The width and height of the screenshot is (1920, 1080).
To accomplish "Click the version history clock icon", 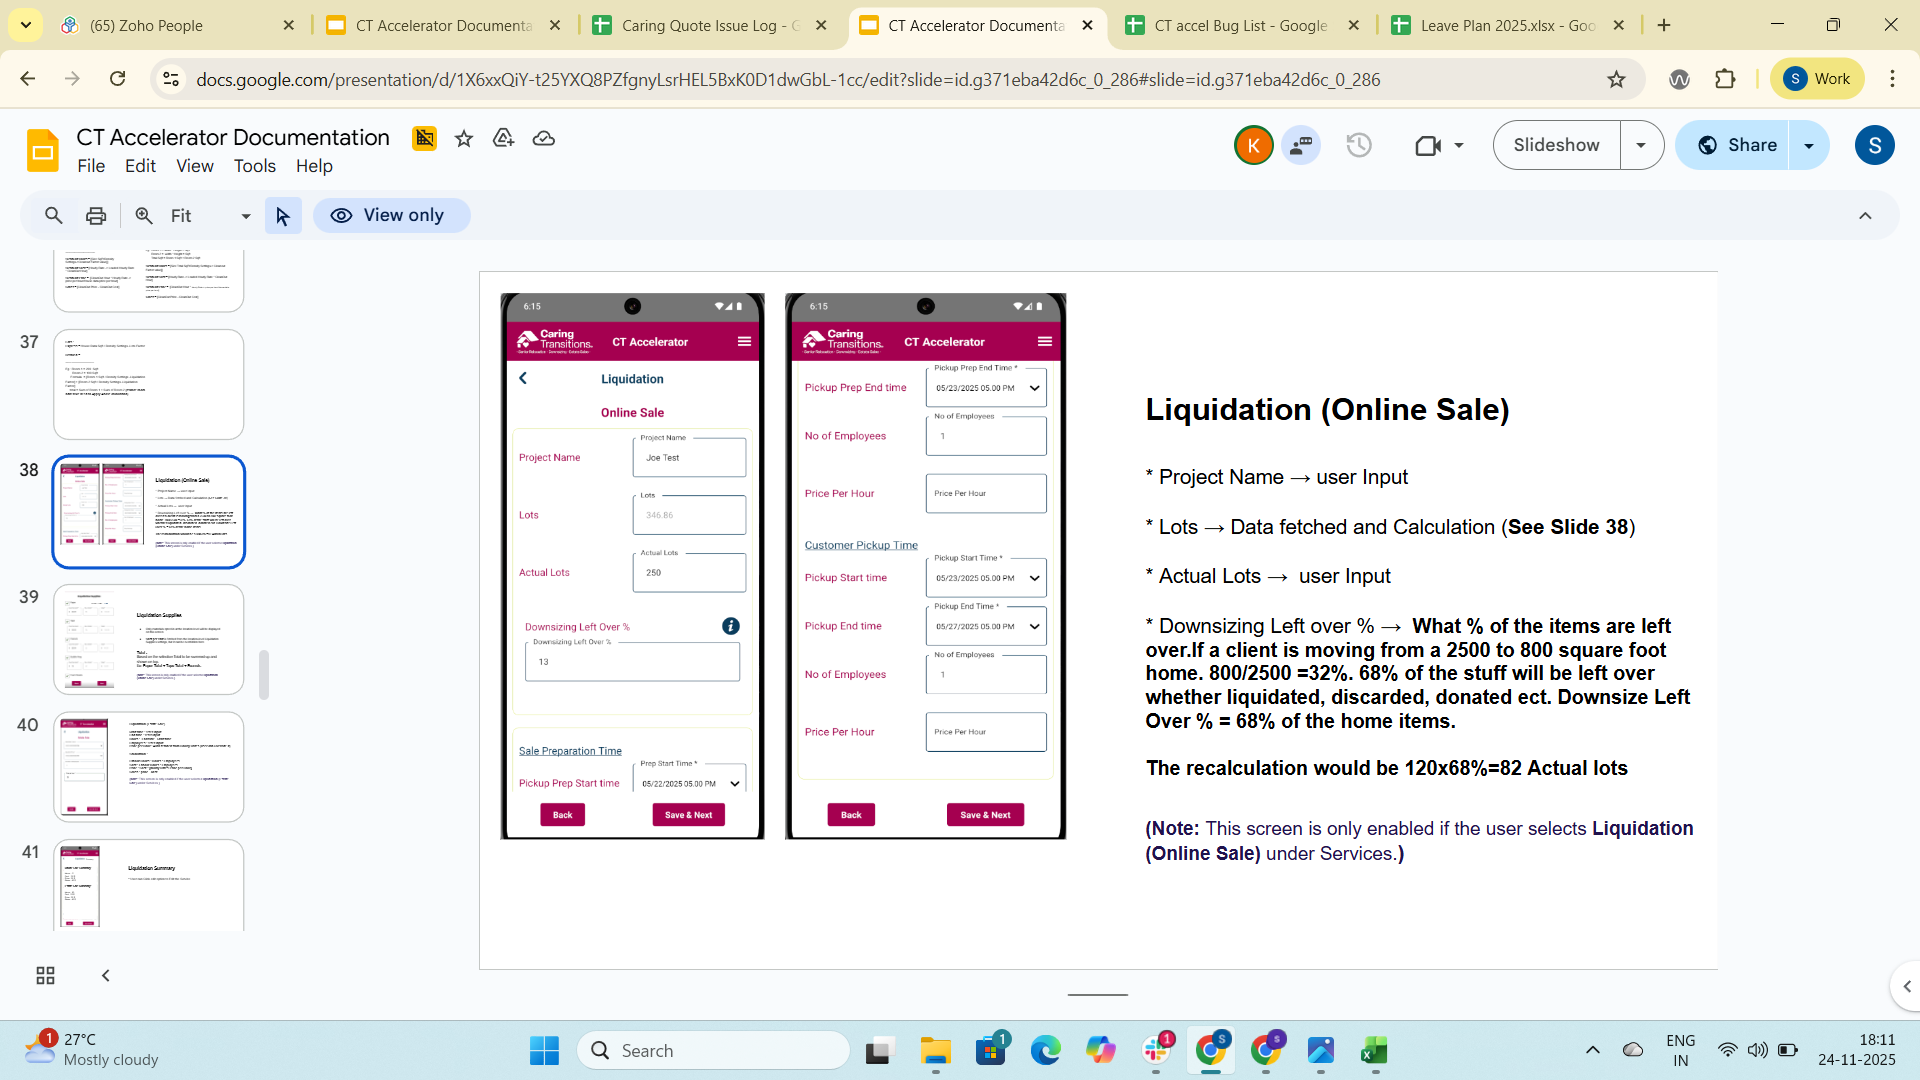I will [x=1358, y=146].
